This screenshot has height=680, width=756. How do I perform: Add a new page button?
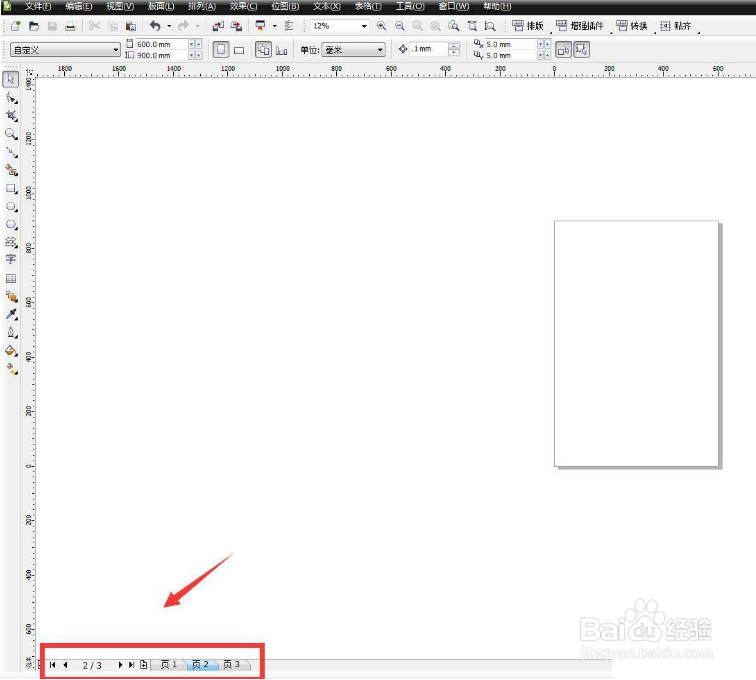click(144, 665)
